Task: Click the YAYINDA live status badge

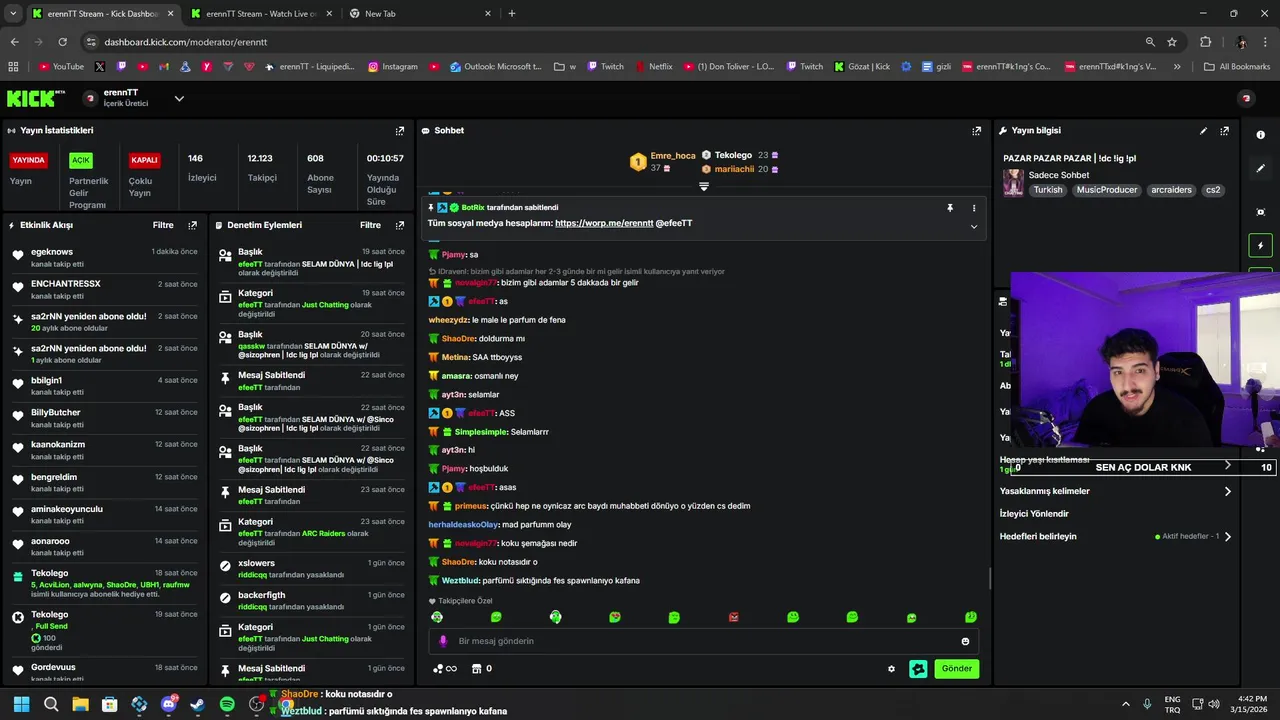Action: click(x=28, y=160)
